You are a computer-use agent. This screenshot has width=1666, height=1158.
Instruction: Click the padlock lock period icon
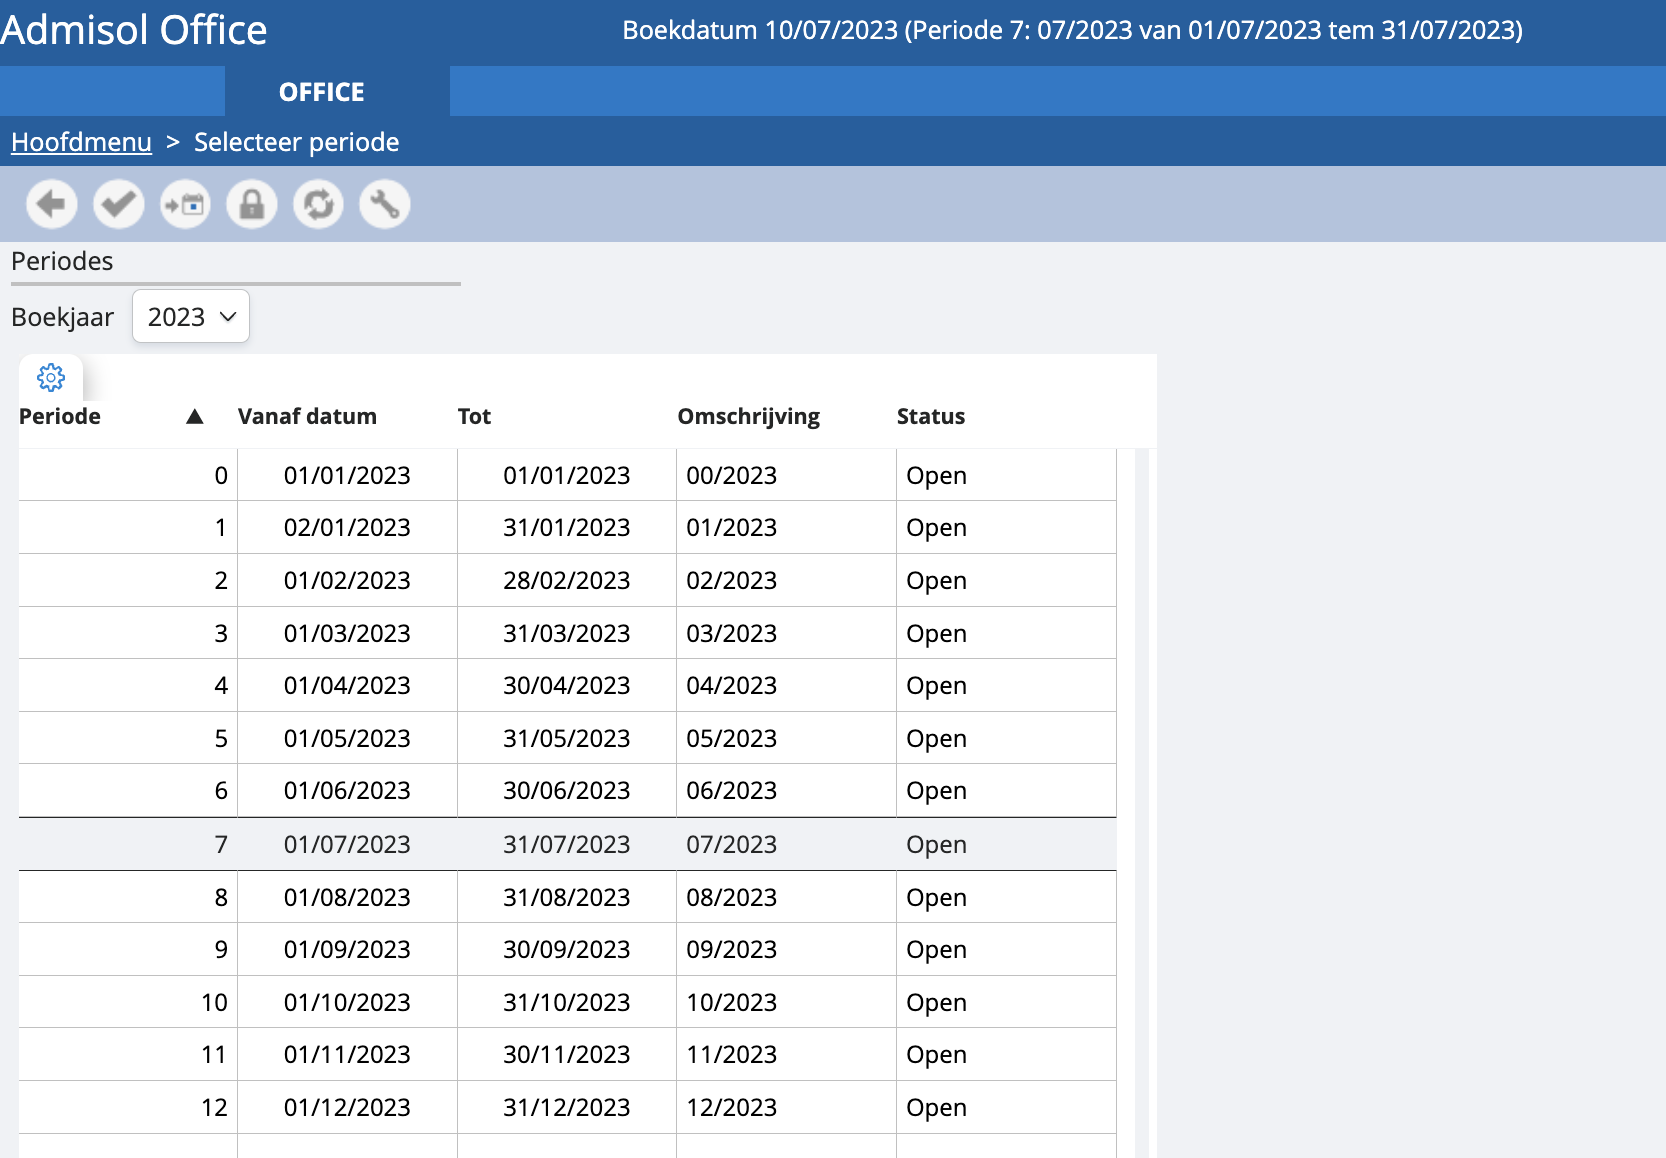(x=252, y=205)
